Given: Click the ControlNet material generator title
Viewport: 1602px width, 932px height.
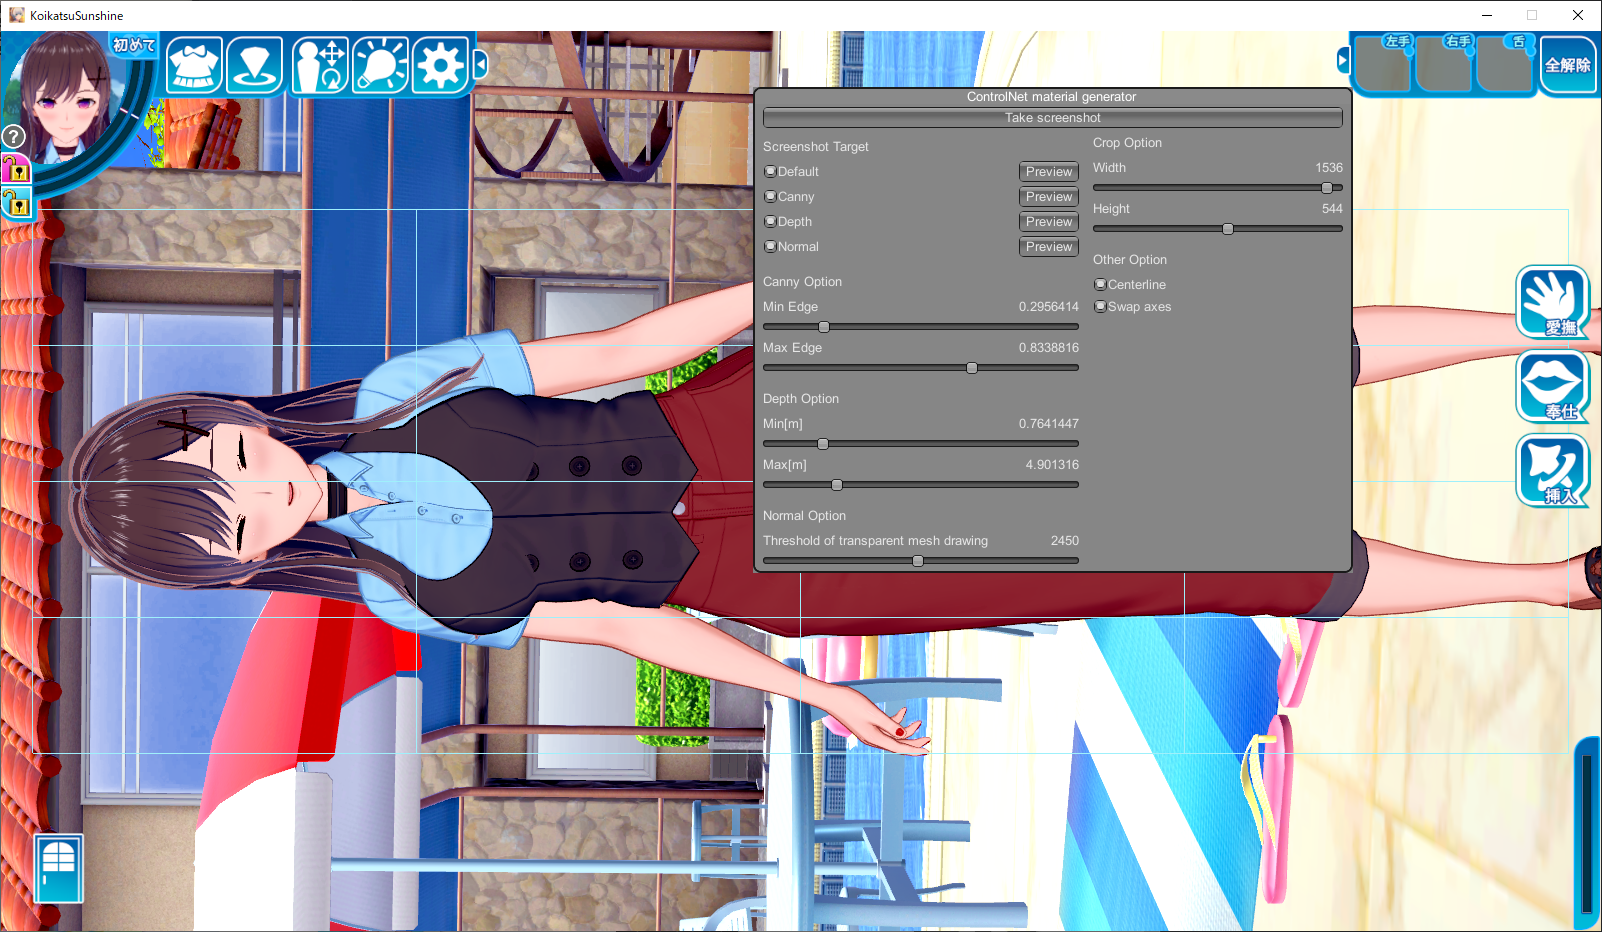Looking at the screenshot, I should [1051, 97].
